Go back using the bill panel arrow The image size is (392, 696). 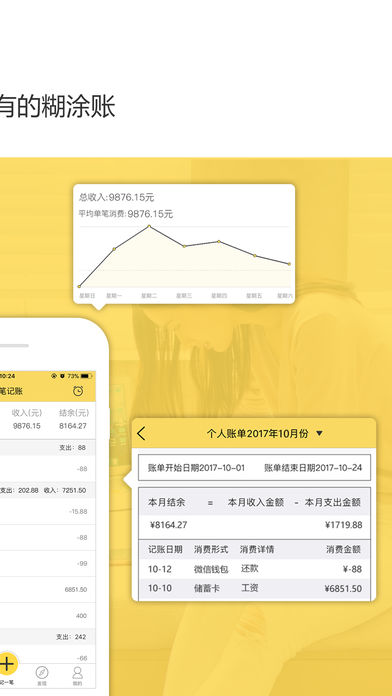141,433
